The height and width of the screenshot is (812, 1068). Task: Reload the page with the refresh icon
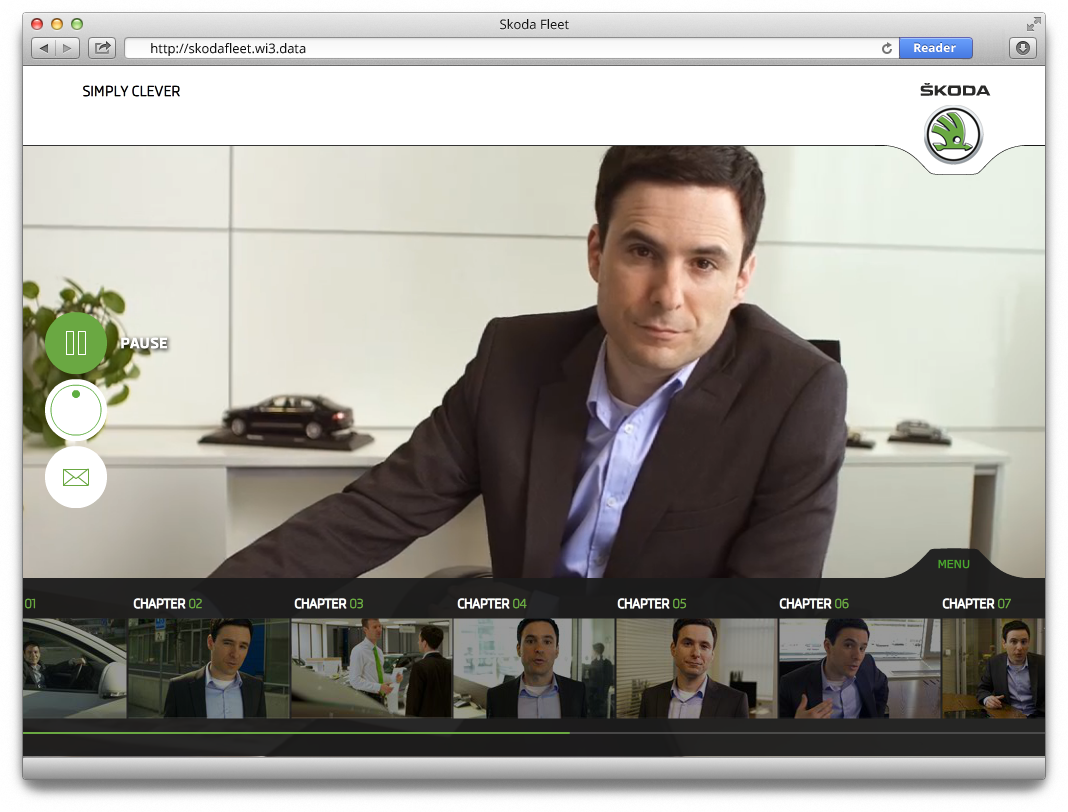tap(886, 48)
